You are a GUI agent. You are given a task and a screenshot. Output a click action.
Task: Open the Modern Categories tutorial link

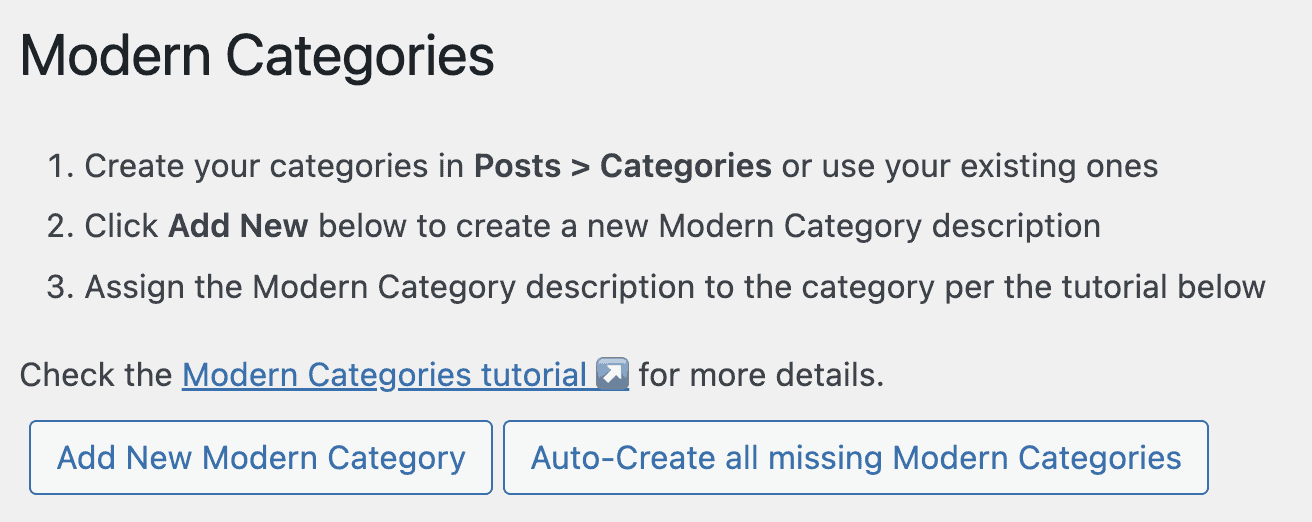coord(384,375)
